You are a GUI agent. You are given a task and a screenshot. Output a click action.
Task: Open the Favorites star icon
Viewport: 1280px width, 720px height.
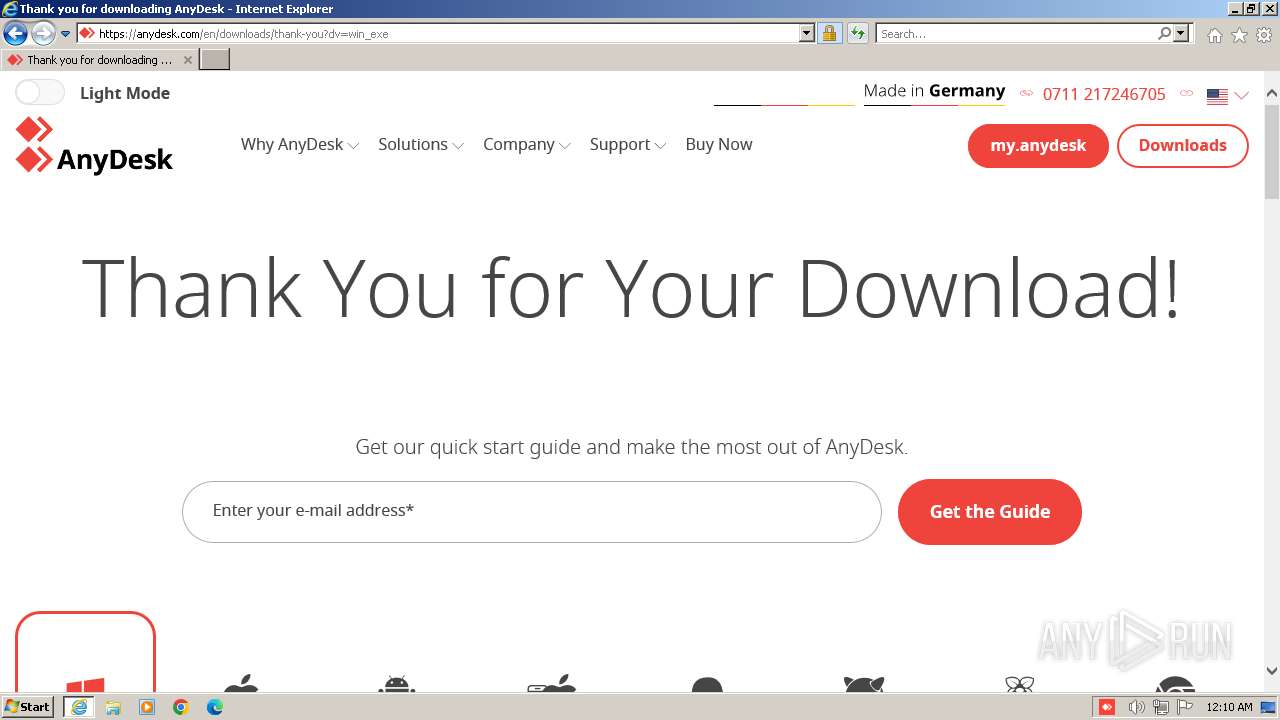pyautogui.click(x=1239, y=35)
